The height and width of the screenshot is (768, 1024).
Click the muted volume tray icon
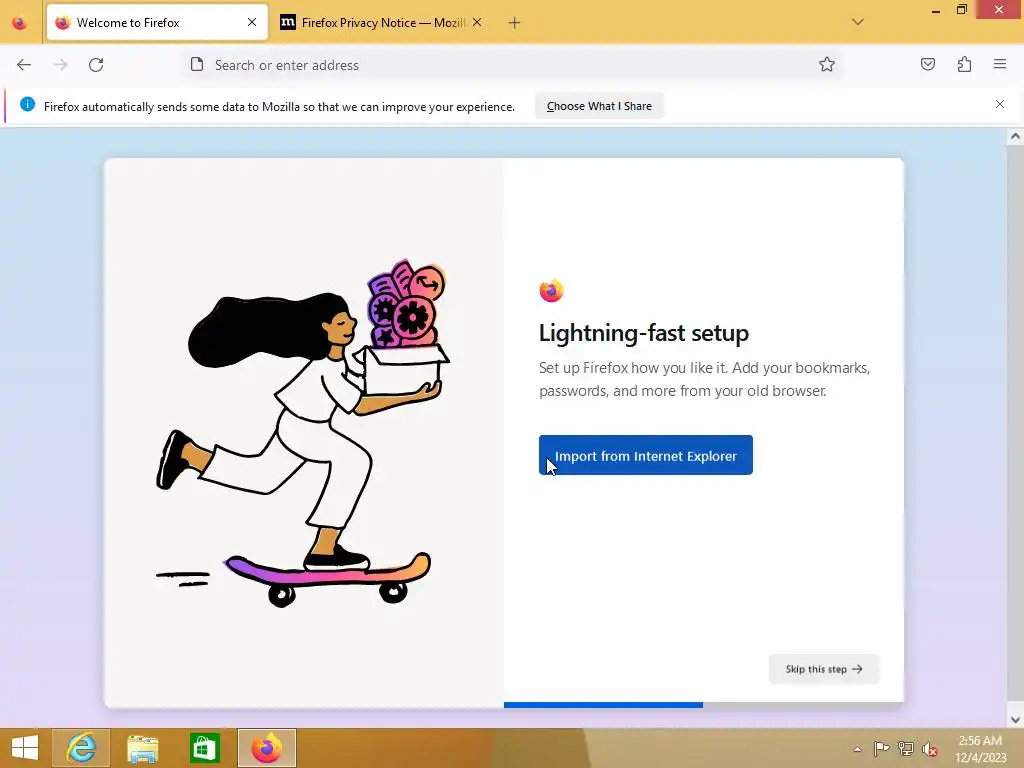[930, 748]
